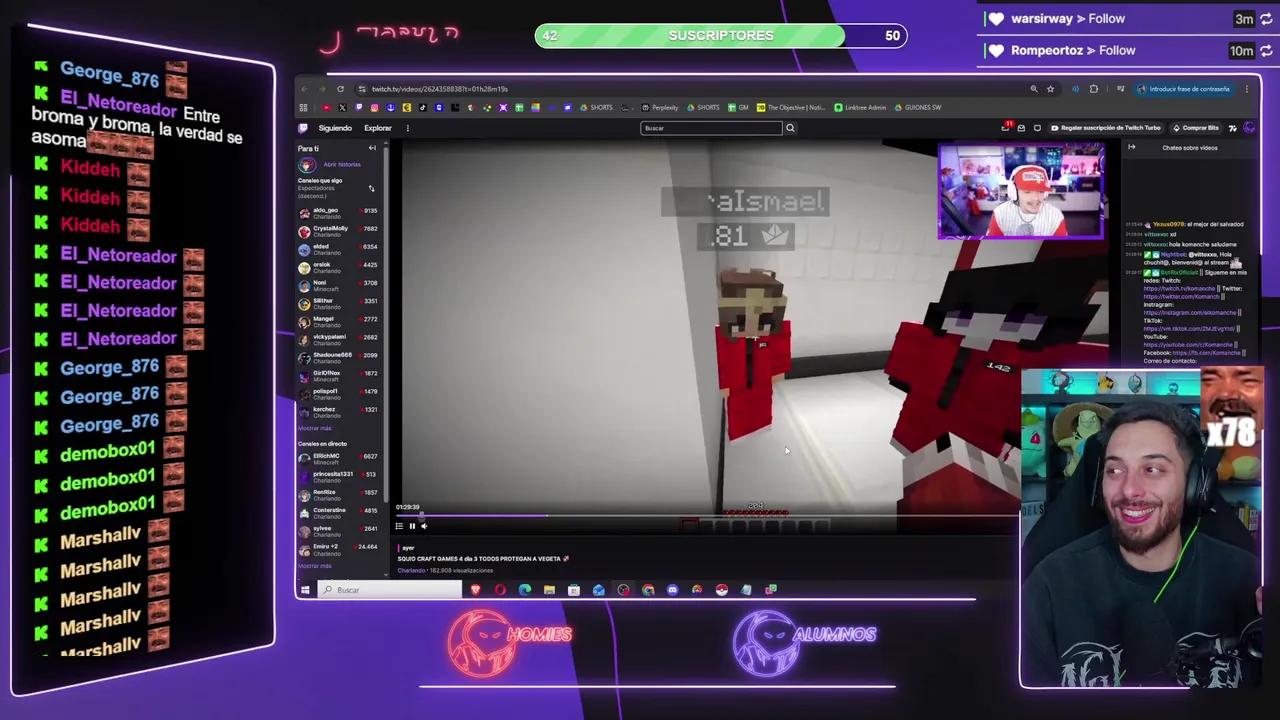1280x720 pixels.
Task: Open Microsoft Edge from taskbar
Action: click(525, 590)
